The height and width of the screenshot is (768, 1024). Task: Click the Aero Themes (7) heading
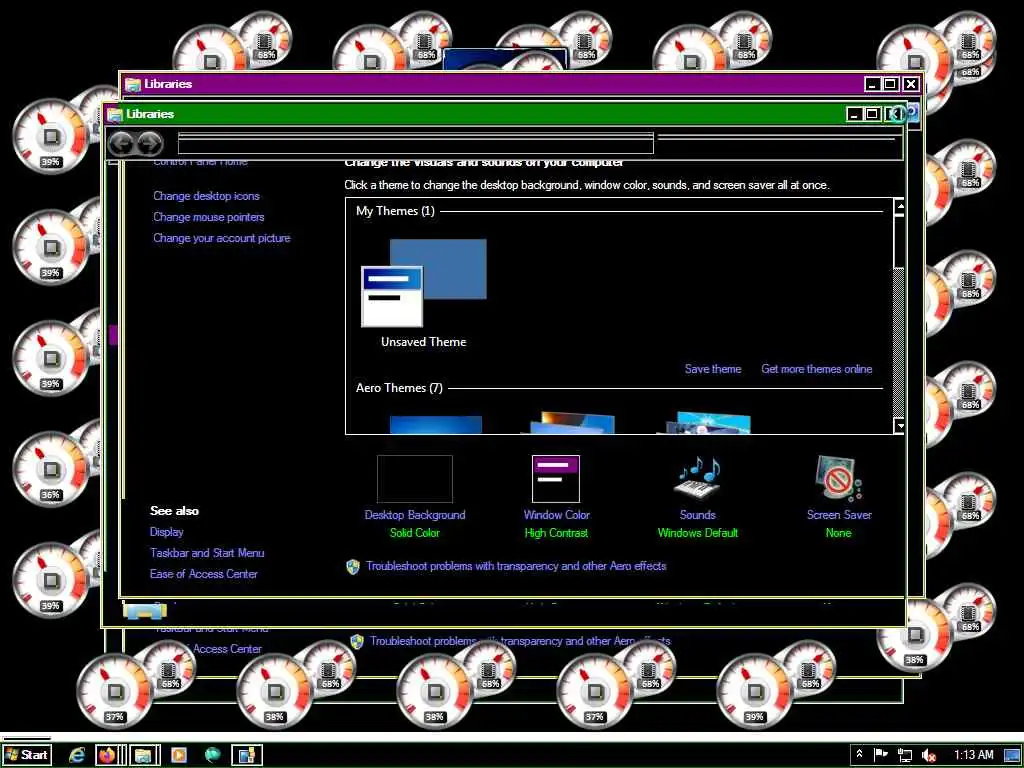coord(399,388)
